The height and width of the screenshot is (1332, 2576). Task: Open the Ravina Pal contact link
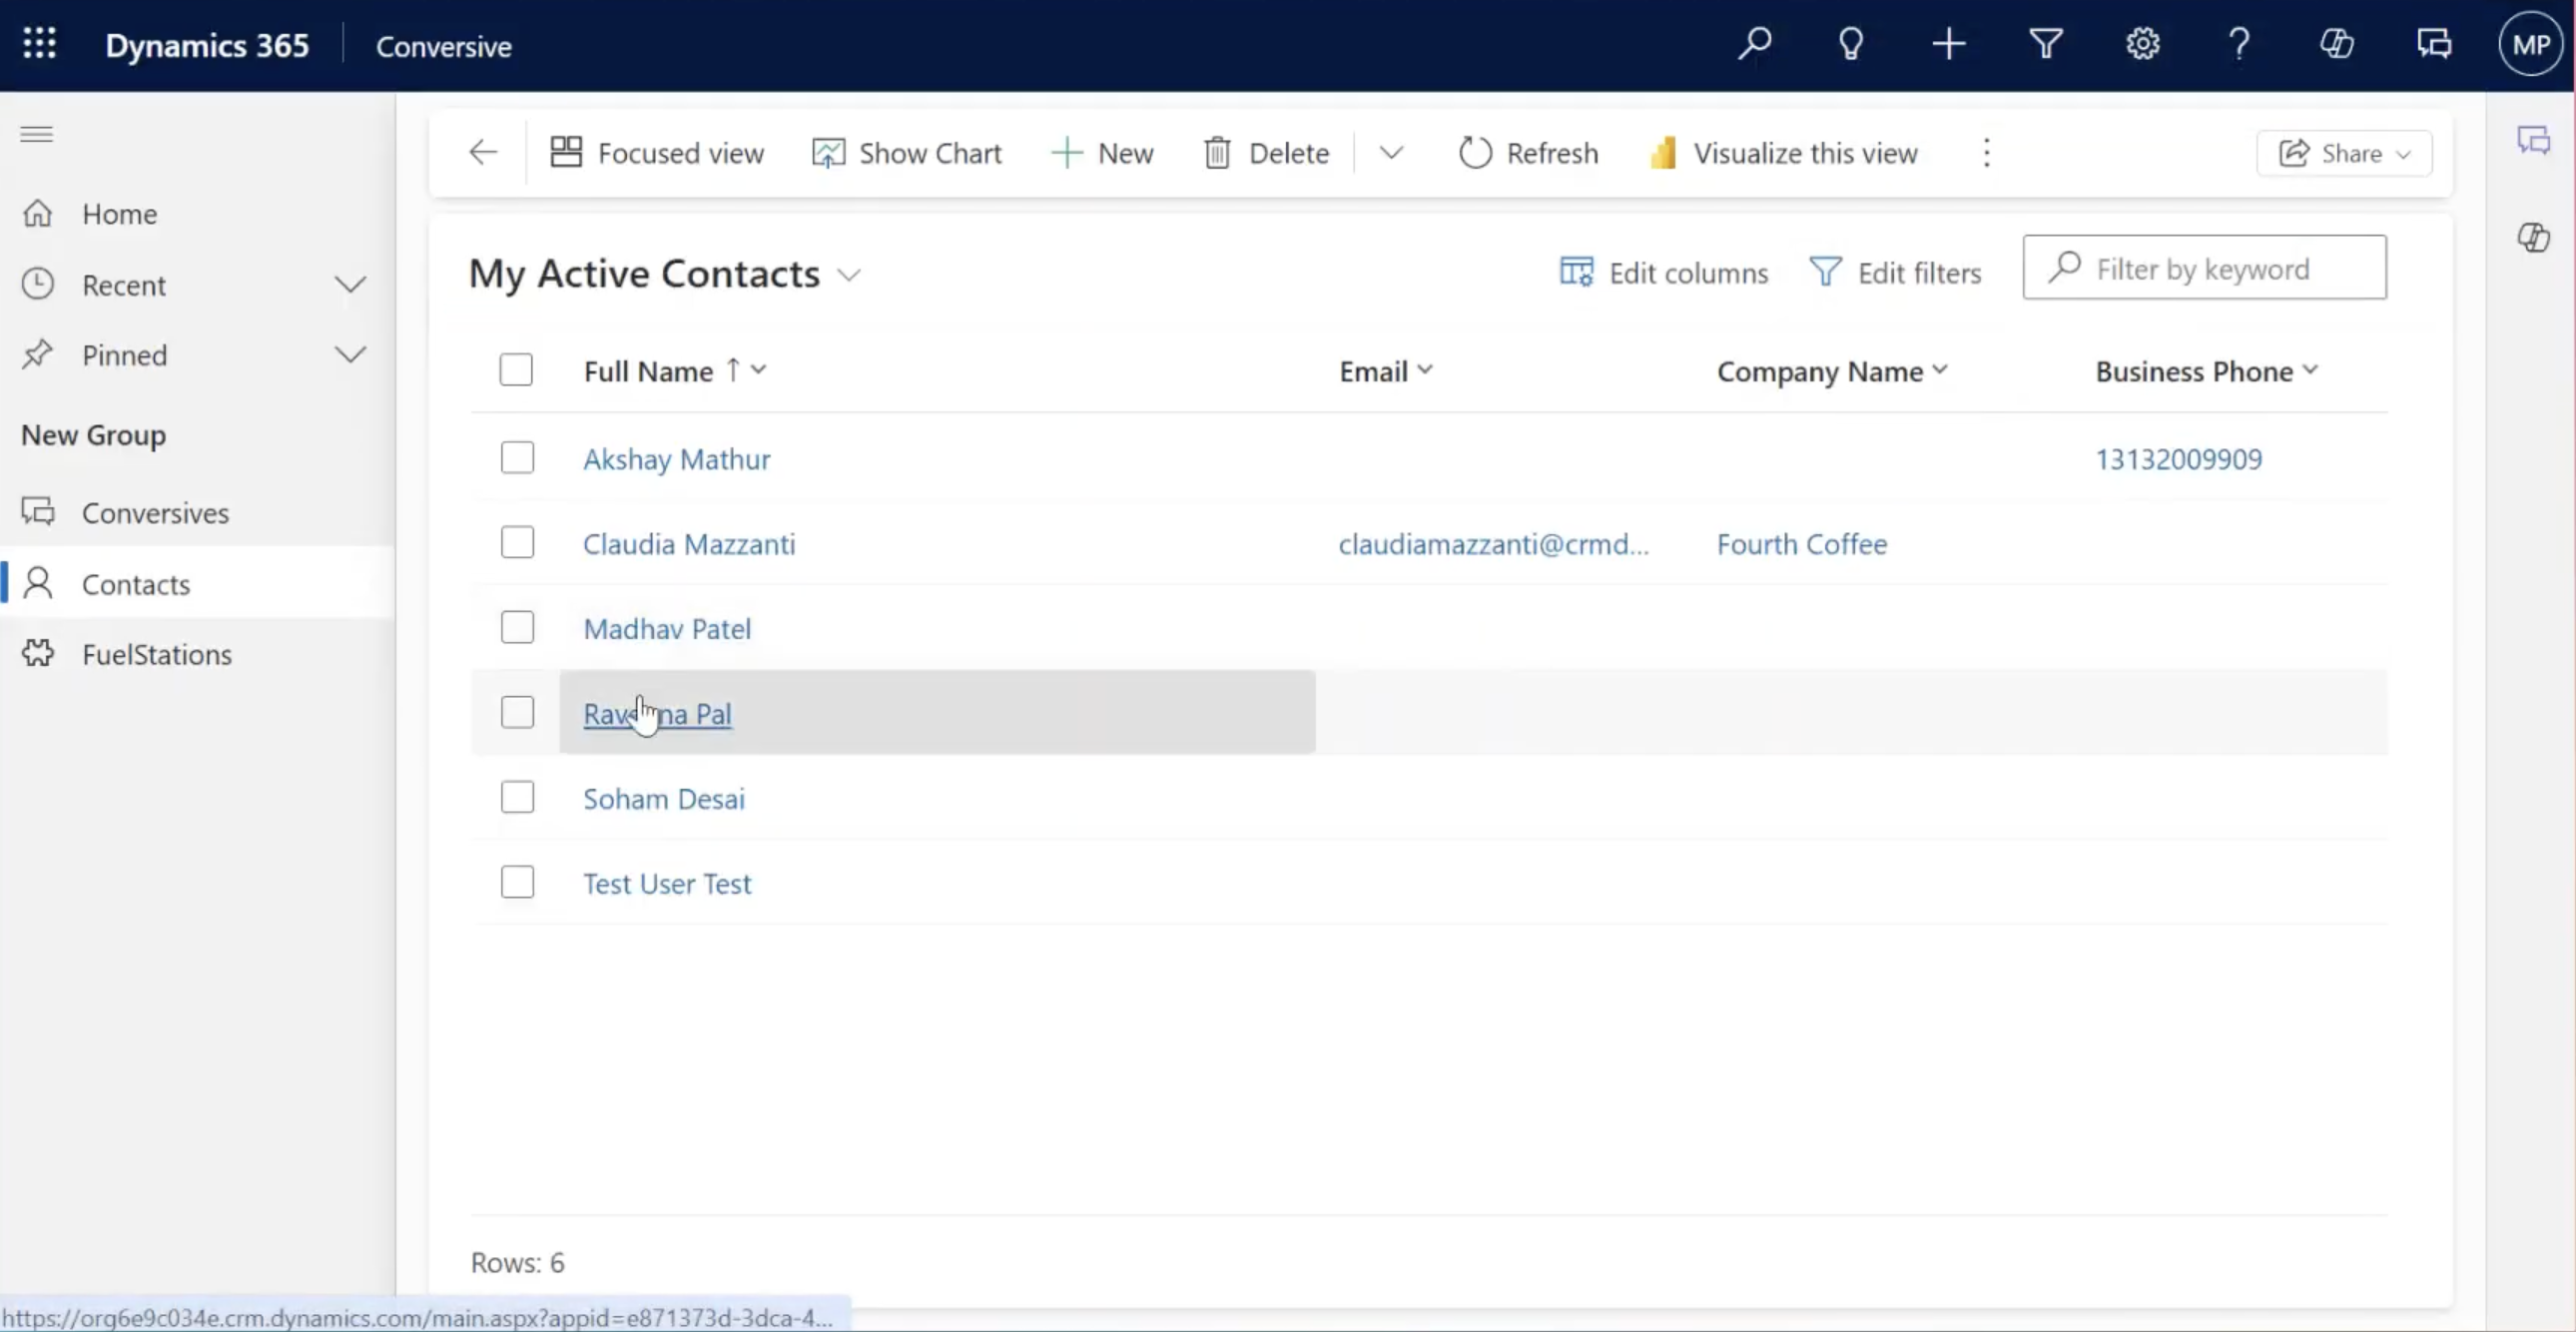point(657,714)
